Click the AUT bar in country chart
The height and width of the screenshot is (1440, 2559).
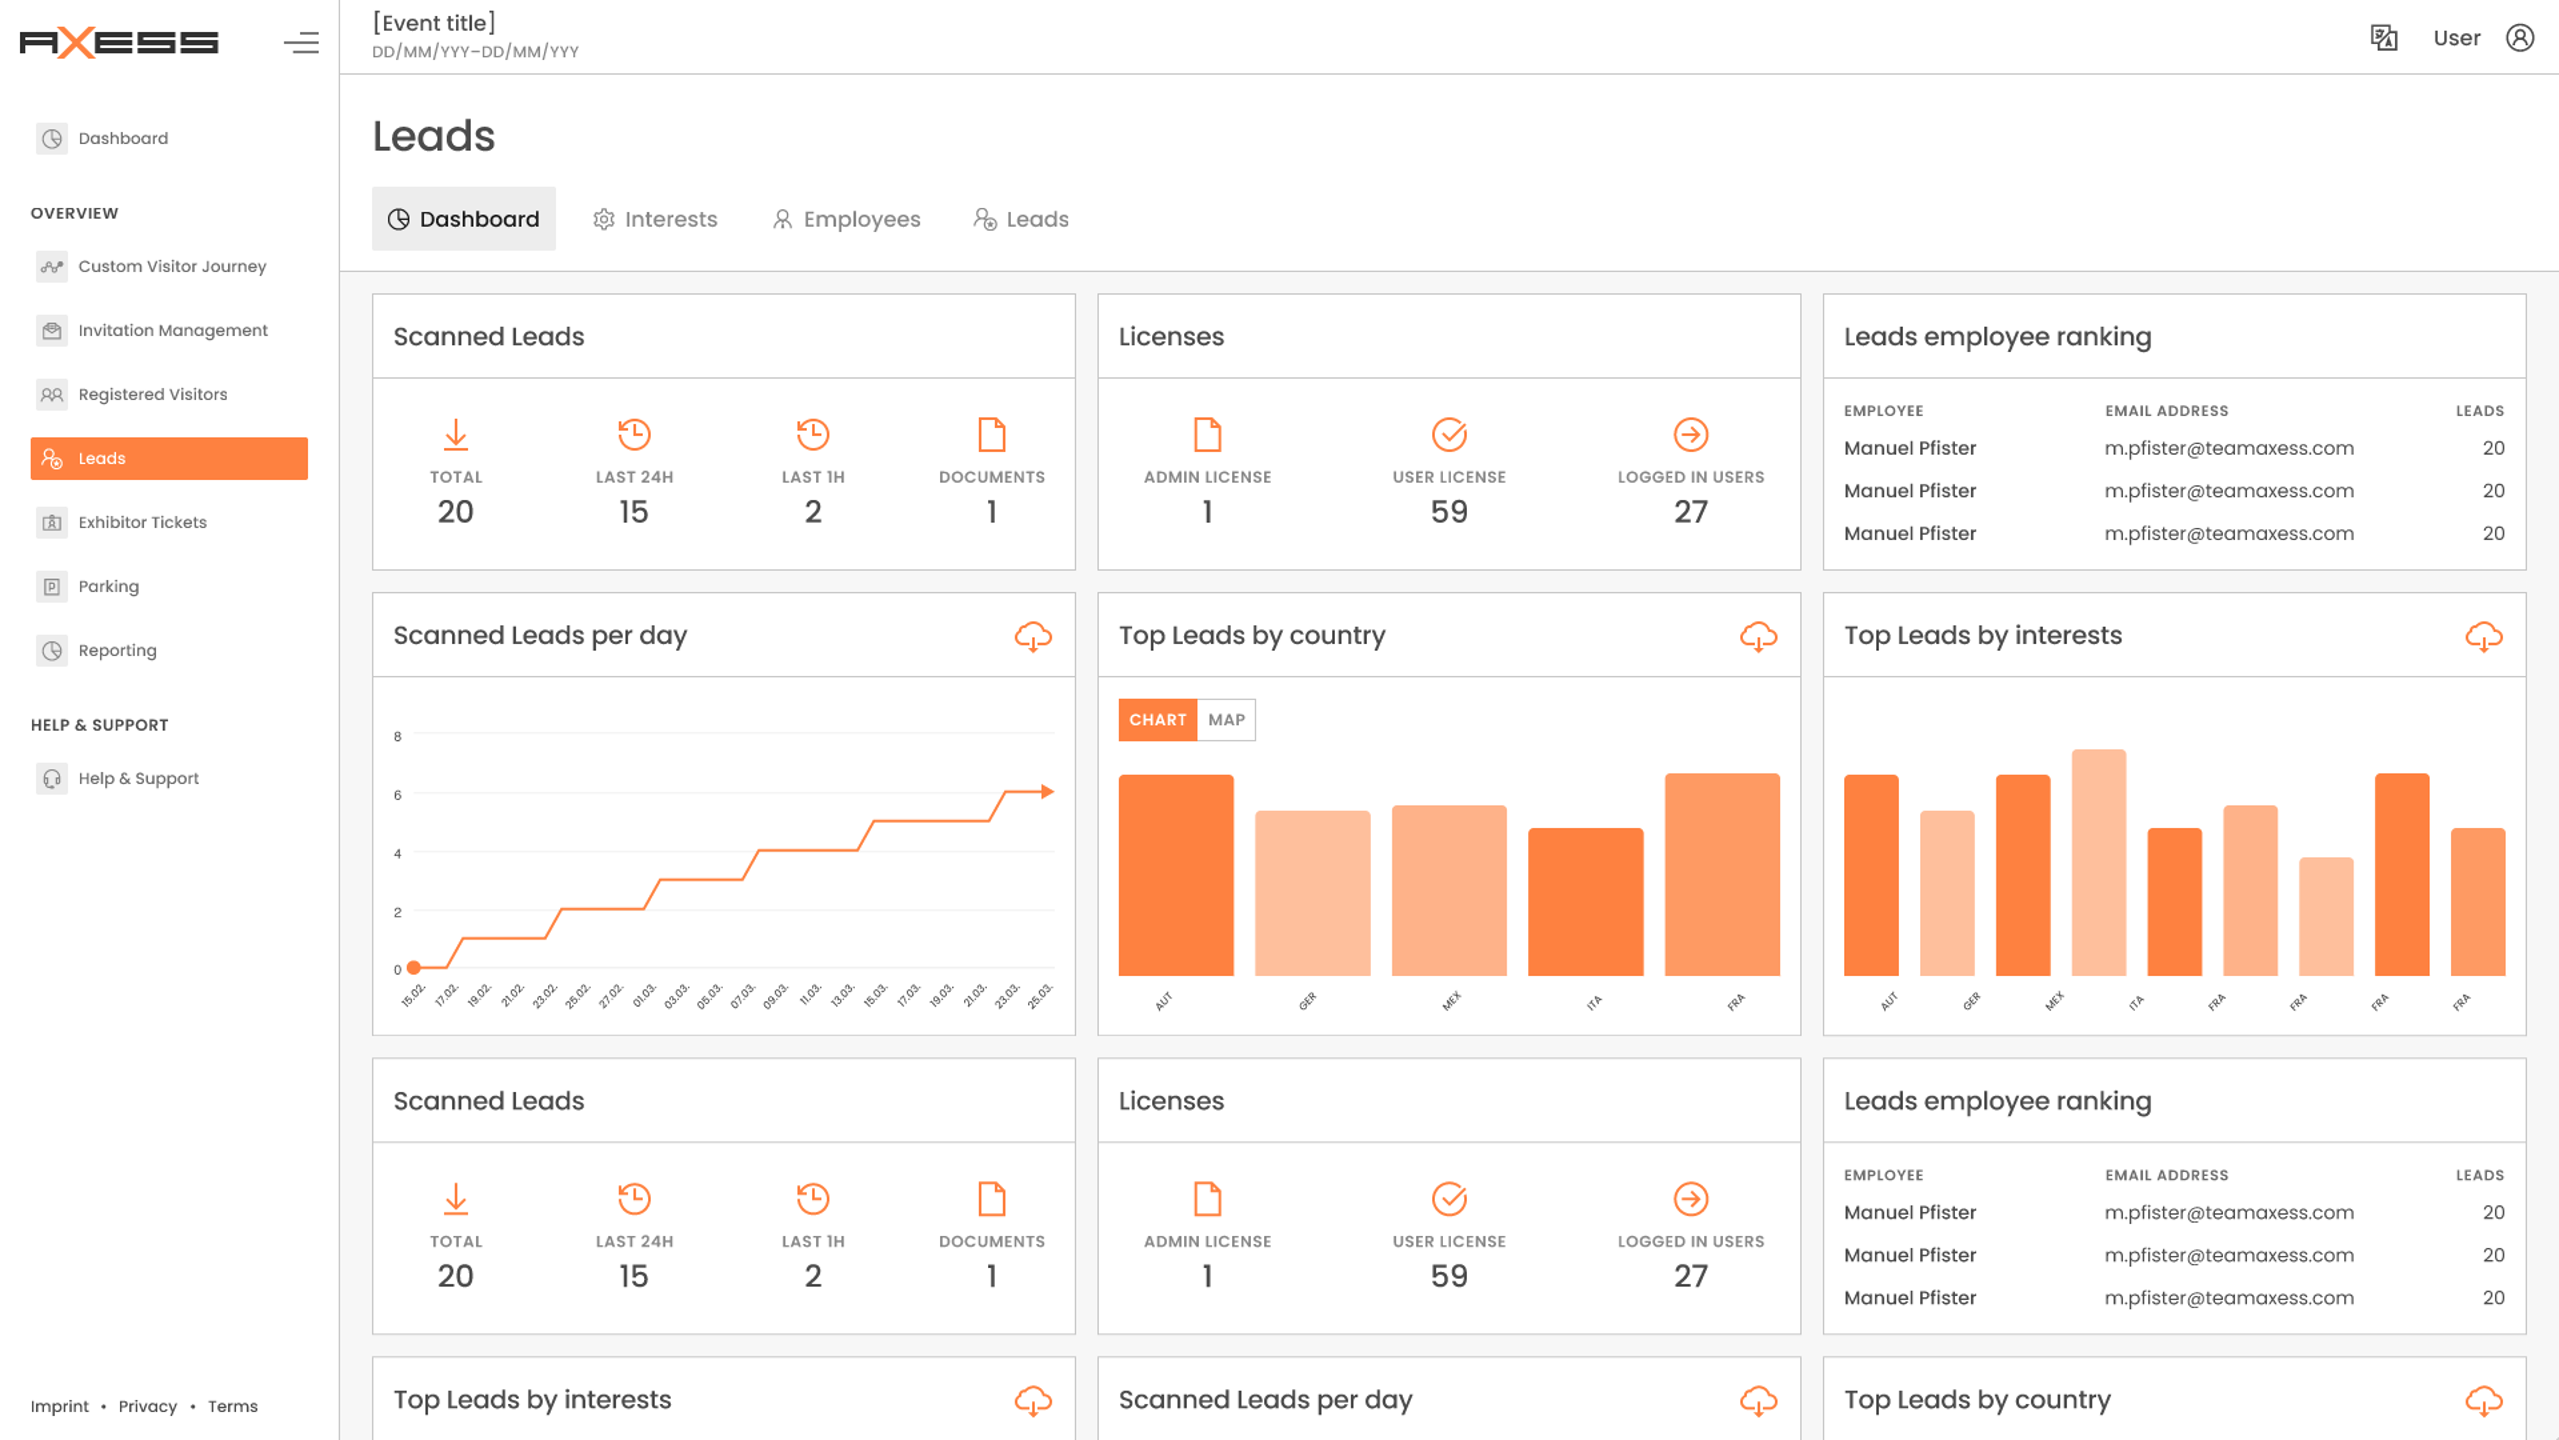(x=1175, y=875)
